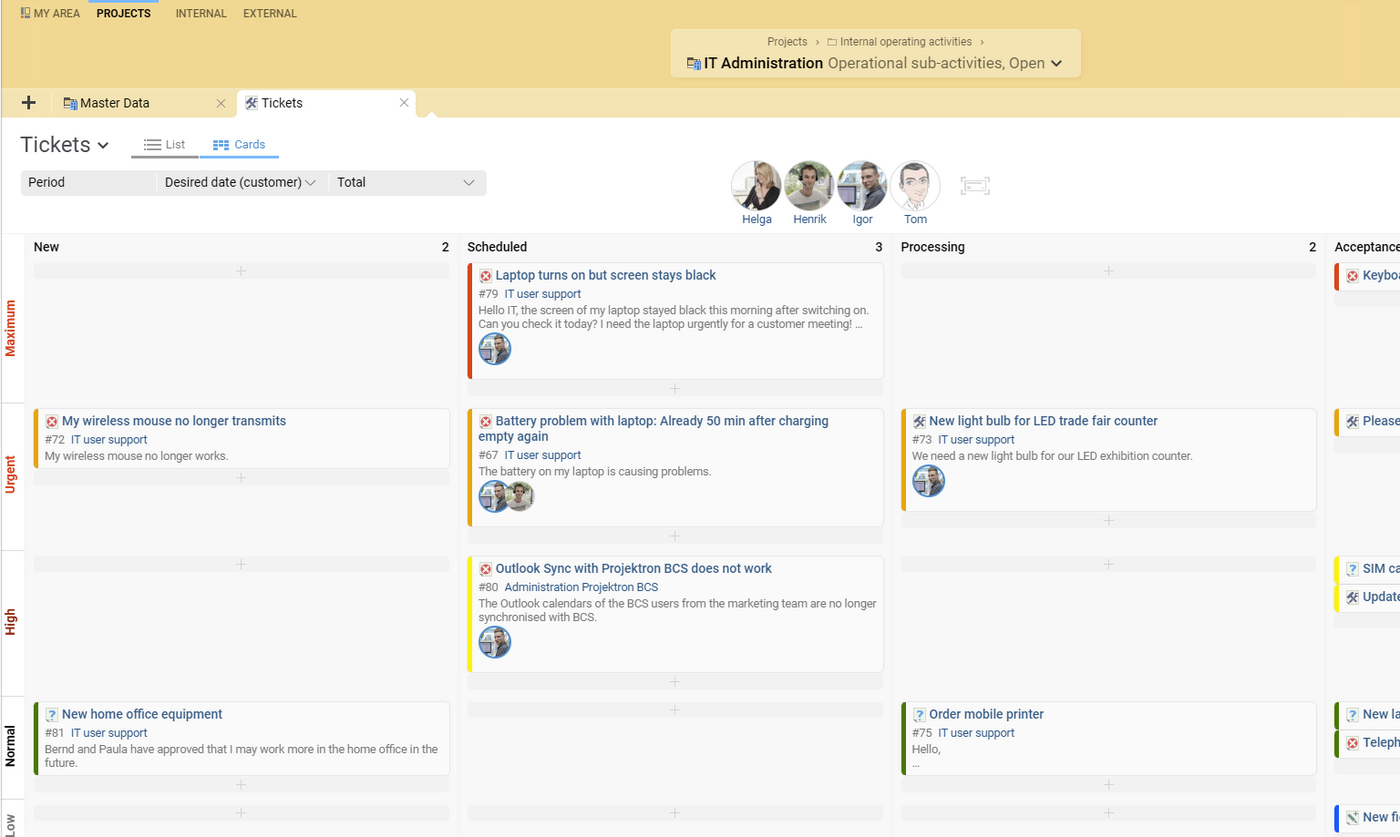1400x837 pixels.
Task: Click the assignee avatar on ticket #80
Action: (495, 642)
